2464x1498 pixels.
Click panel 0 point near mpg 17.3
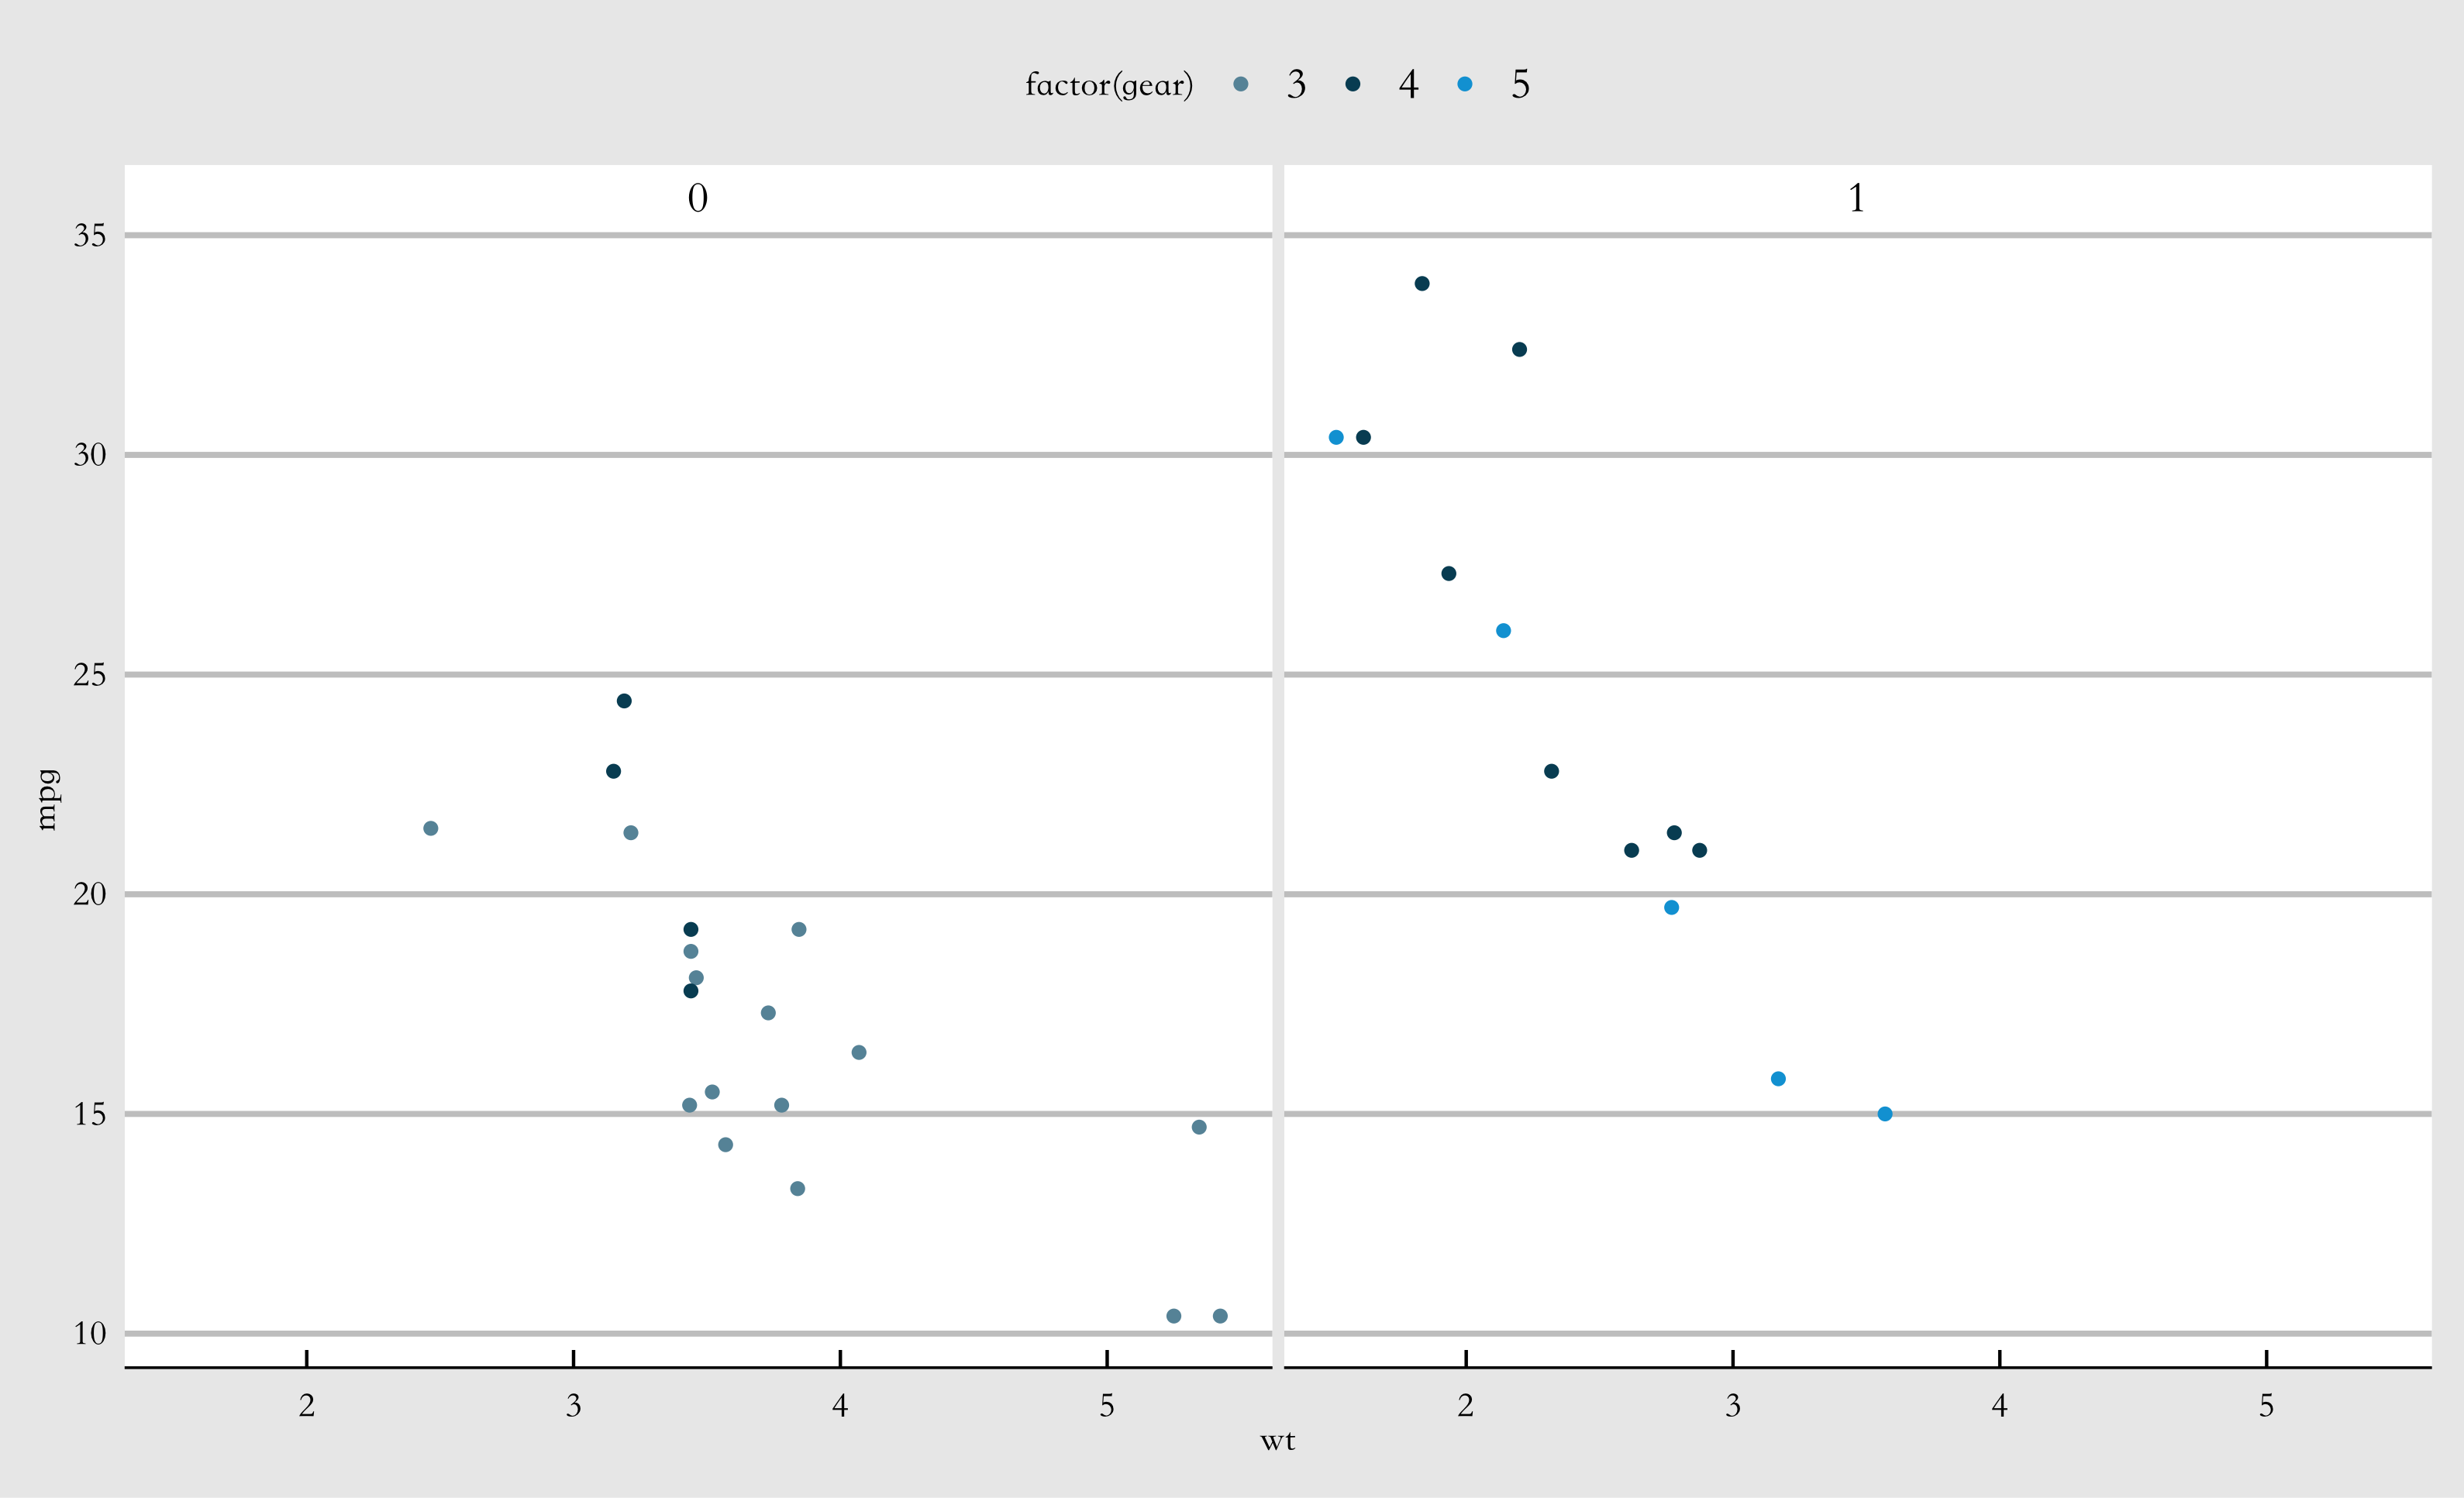(768, 1013)
